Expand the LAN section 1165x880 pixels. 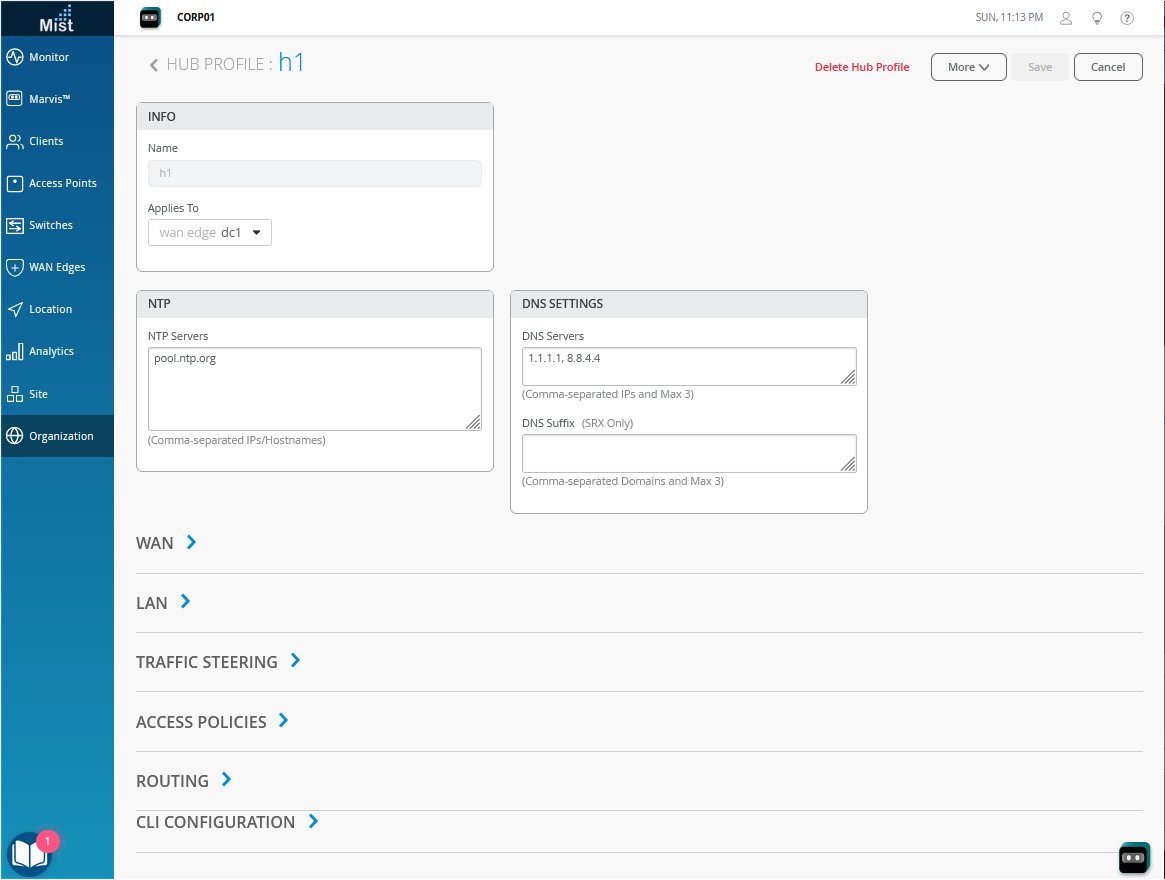[185, 602]
